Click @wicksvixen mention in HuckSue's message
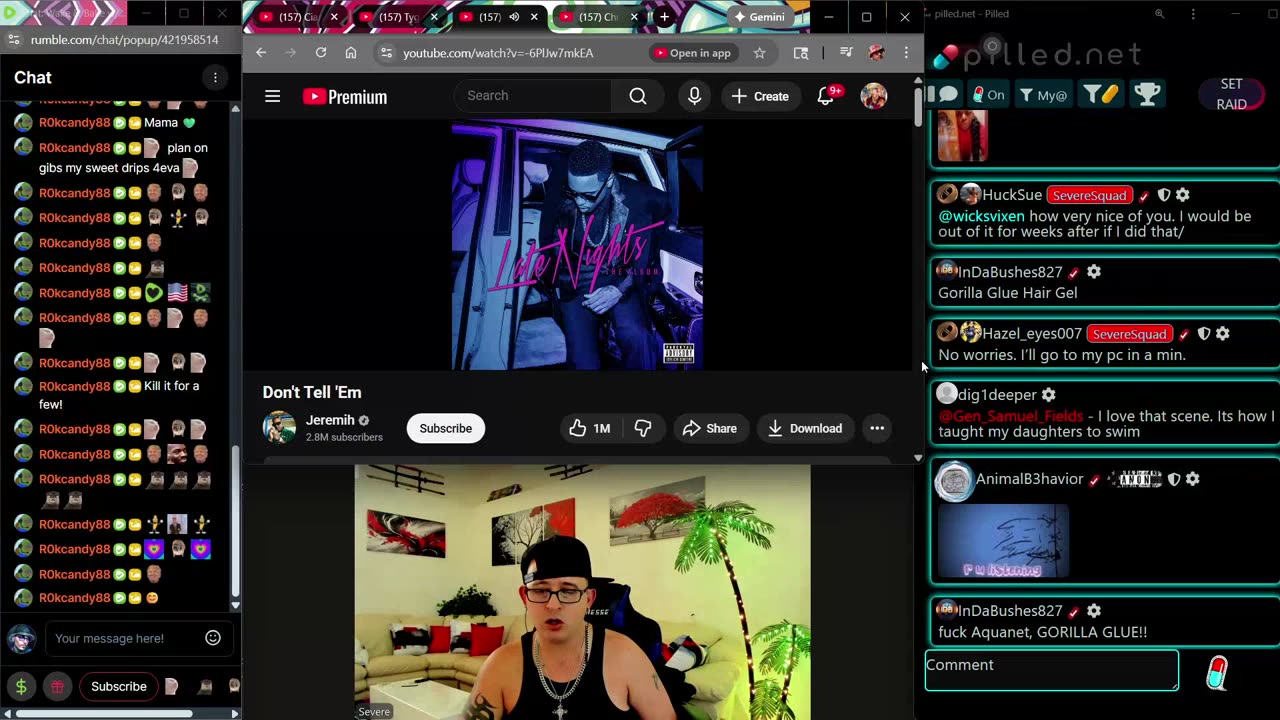 click(981, 216)
